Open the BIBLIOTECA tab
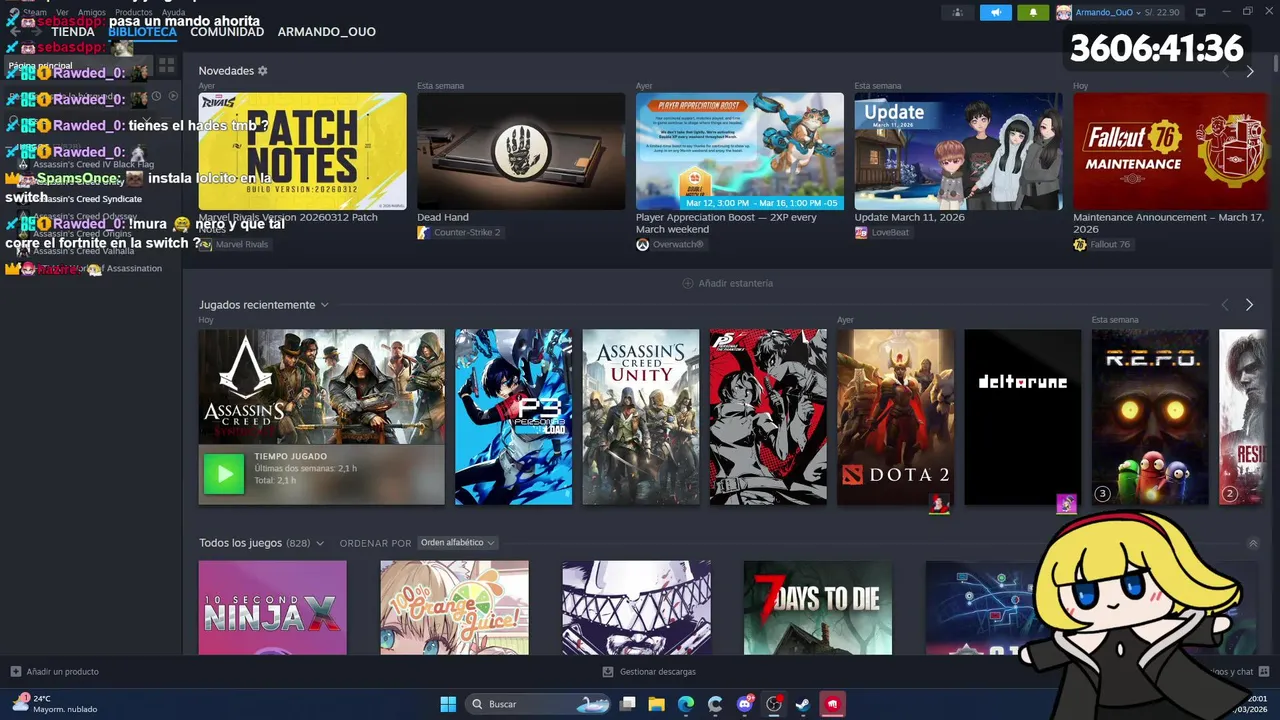 click(142, 32)
